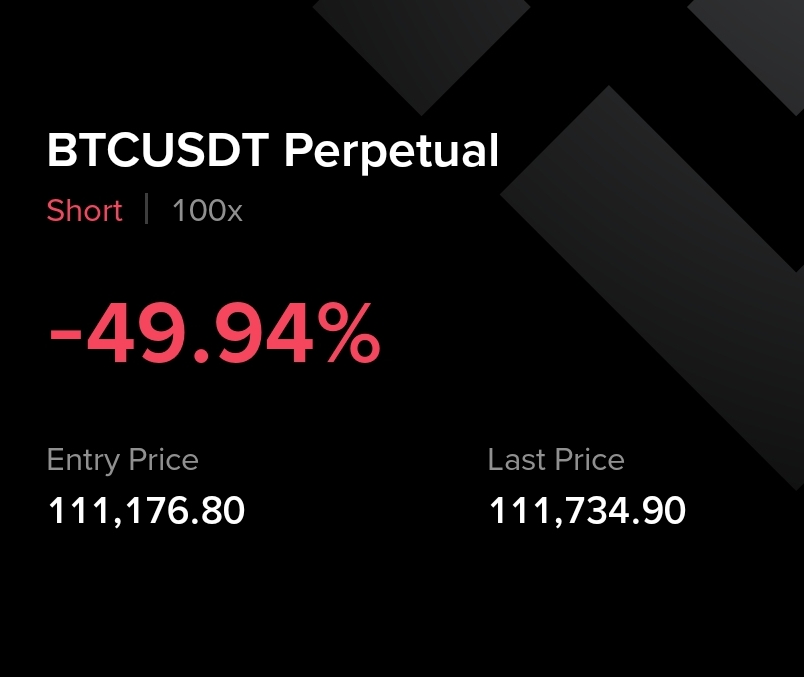Image resolution: width=804 pixels, height=677 pixels.
Task: Click the .80 decimals of the entry price
Action: [x=222, y=511]
